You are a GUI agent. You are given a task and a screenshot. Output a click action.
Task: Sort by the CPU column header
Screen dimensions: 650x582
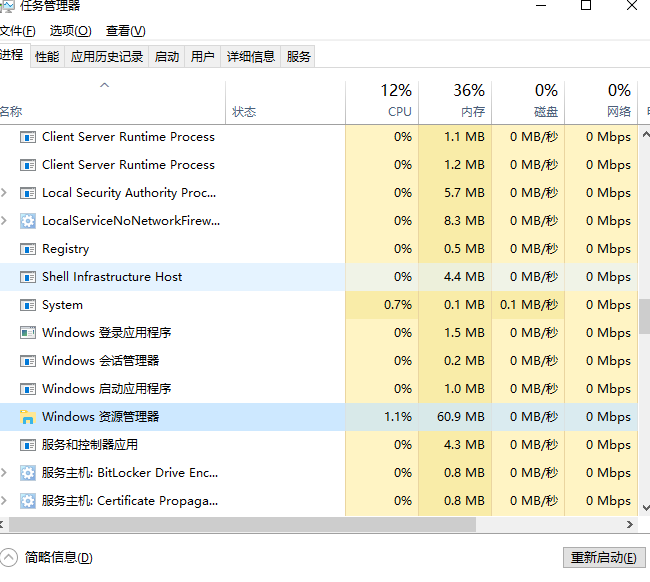pos(382,102)
